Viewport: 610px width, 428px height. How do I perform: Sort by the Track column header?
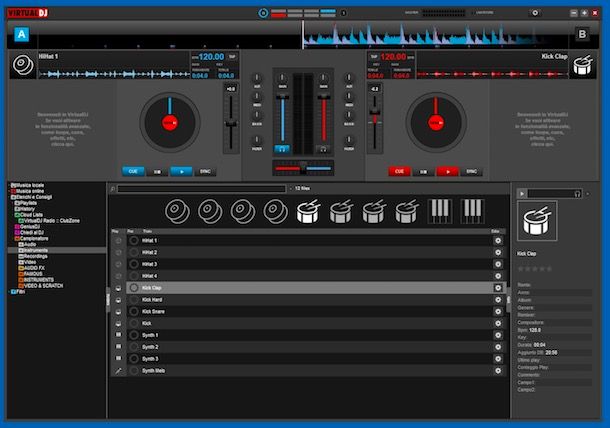pyautogui.click(x=147, y=231)
